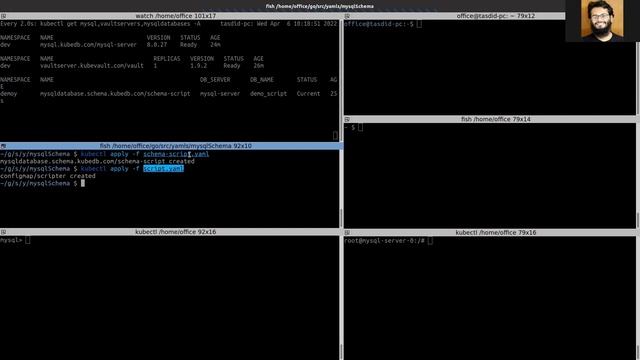The width and height of the screenshot is (640, 360).
Task: Click the DB_SERVER column header
Action: click(215, 80)
